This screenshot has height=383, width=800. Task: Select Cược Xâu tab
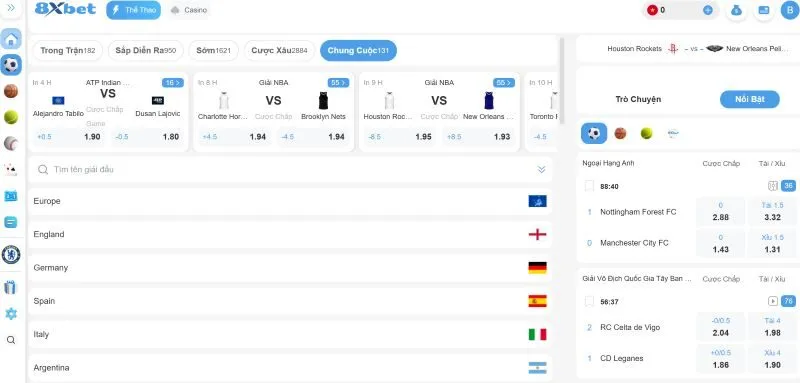tap(279, 50)
